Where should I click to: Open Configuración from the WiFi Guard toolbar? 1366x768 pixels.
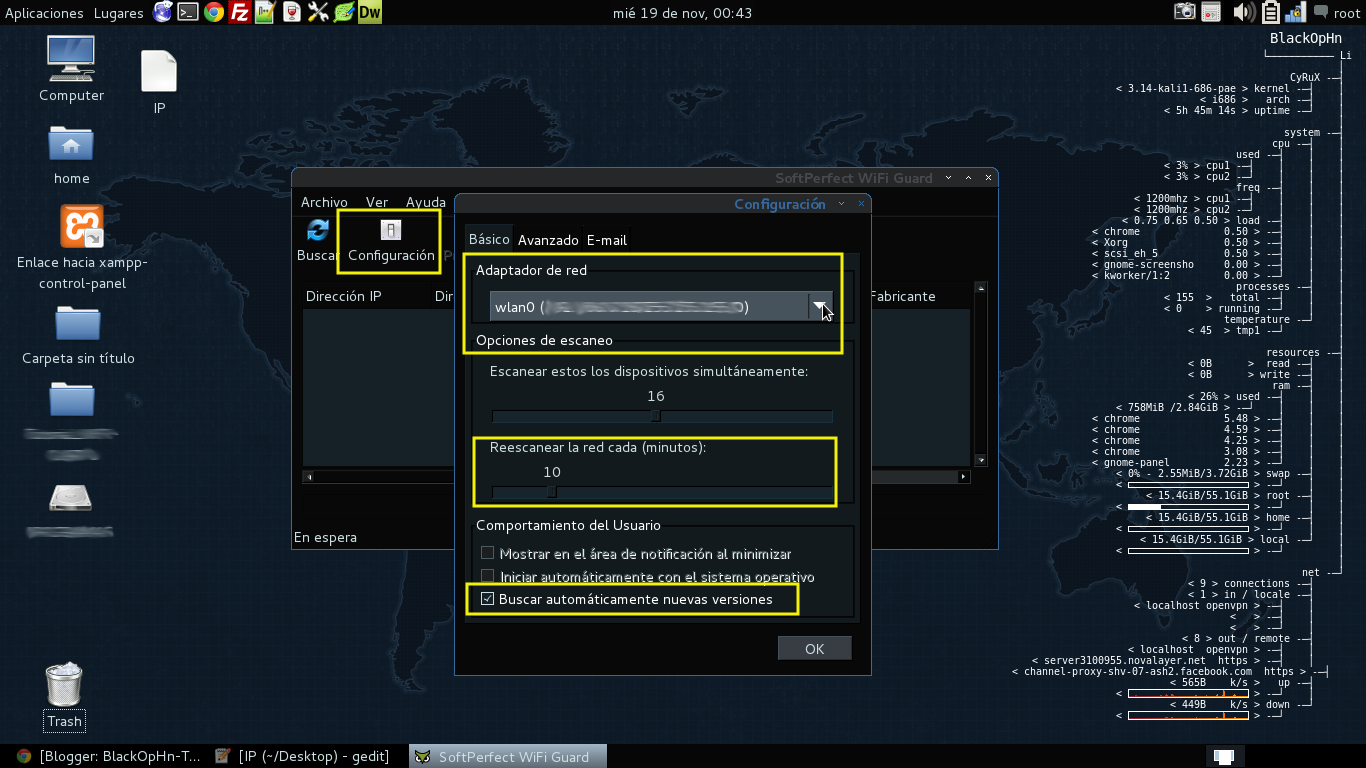point(391,241)
